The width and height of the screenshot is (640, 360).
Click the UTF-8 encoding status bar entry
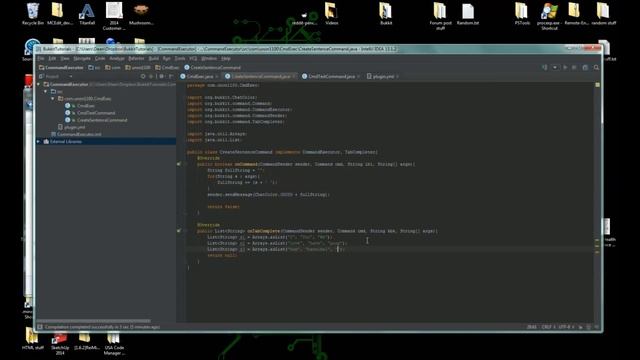[x=566, y=327]
